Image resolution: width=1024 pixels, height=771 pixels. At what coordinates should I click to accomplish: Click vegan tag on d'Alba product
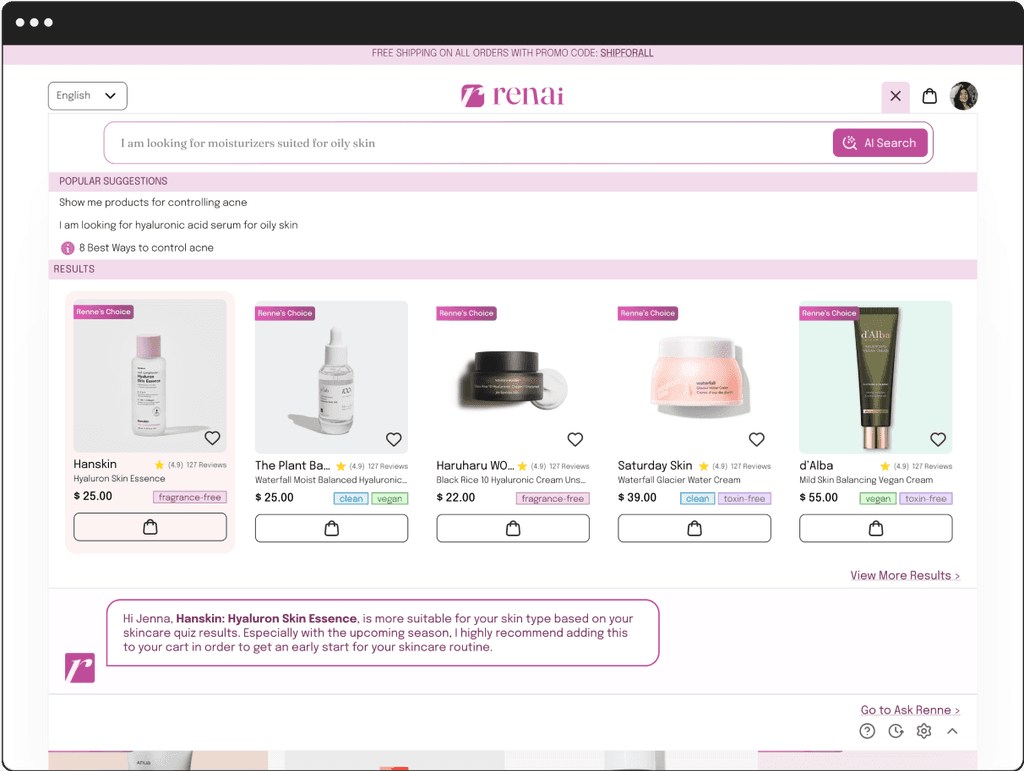(x=878, y=499)
